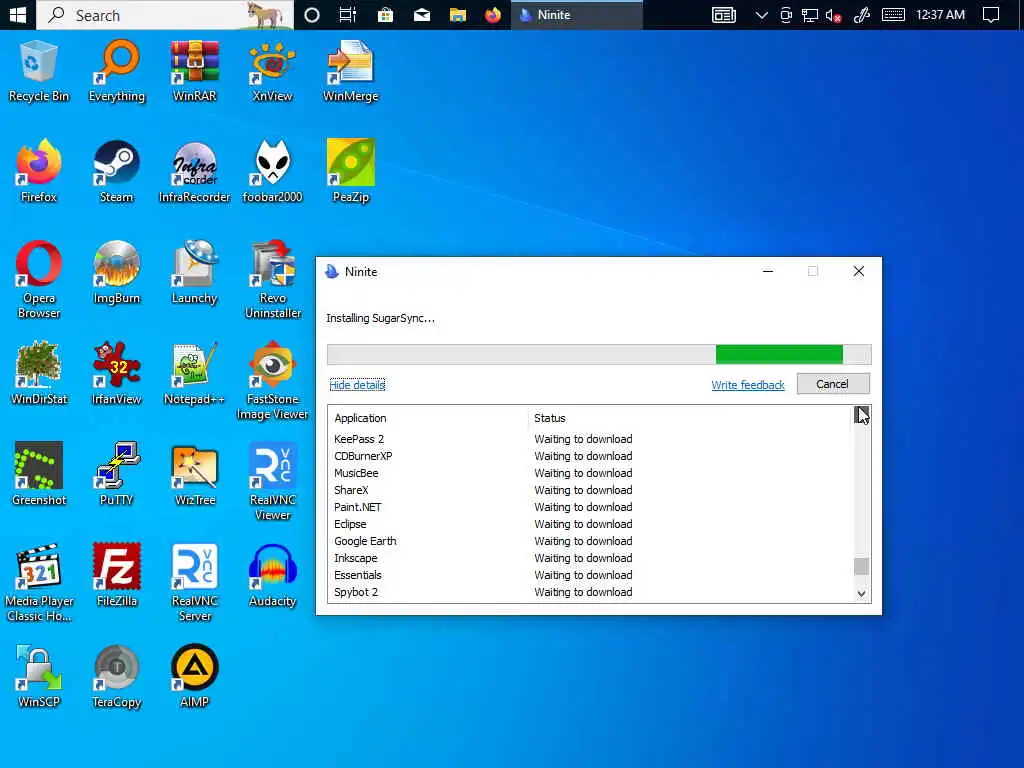Click the TeraCopy desktop icon
The width and height of the screenshot is (1024, 768).
point(116,677)
